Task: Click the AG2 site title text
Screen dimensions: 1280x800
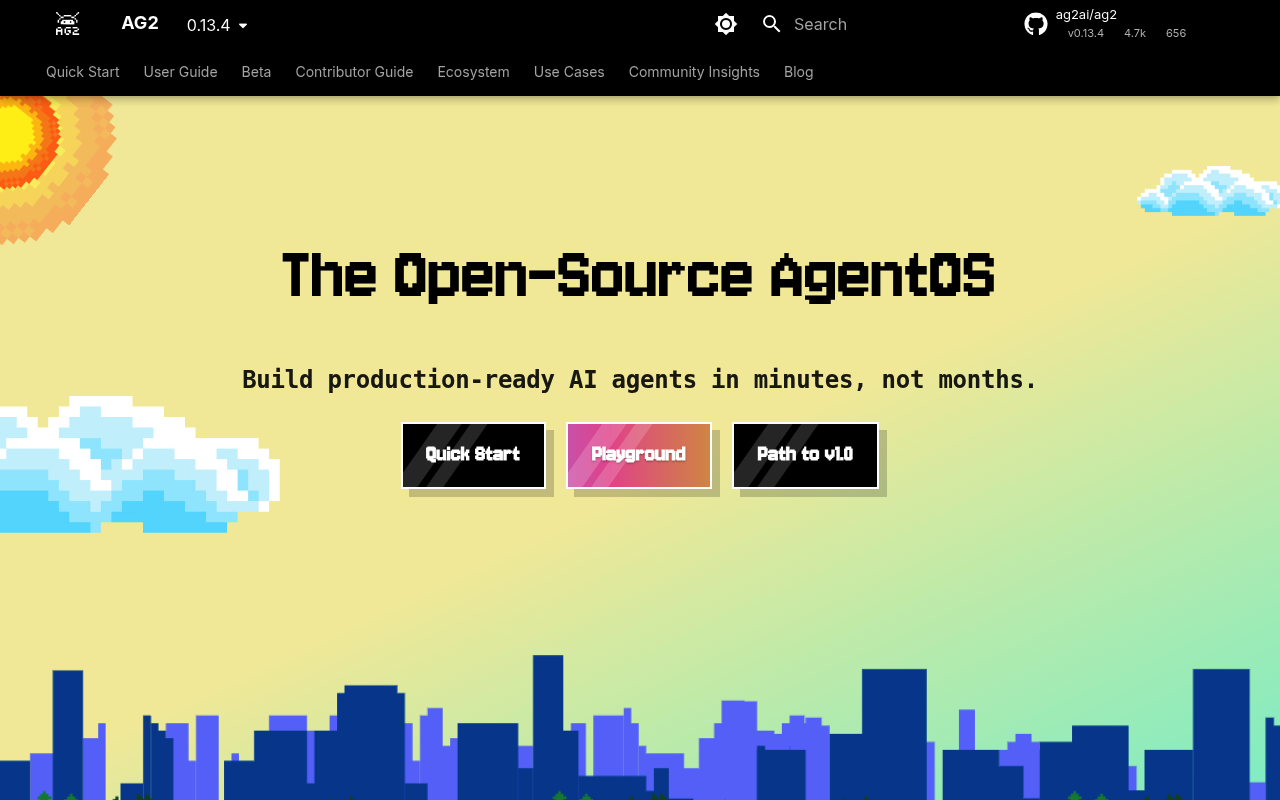Action: tap(140, 23)
